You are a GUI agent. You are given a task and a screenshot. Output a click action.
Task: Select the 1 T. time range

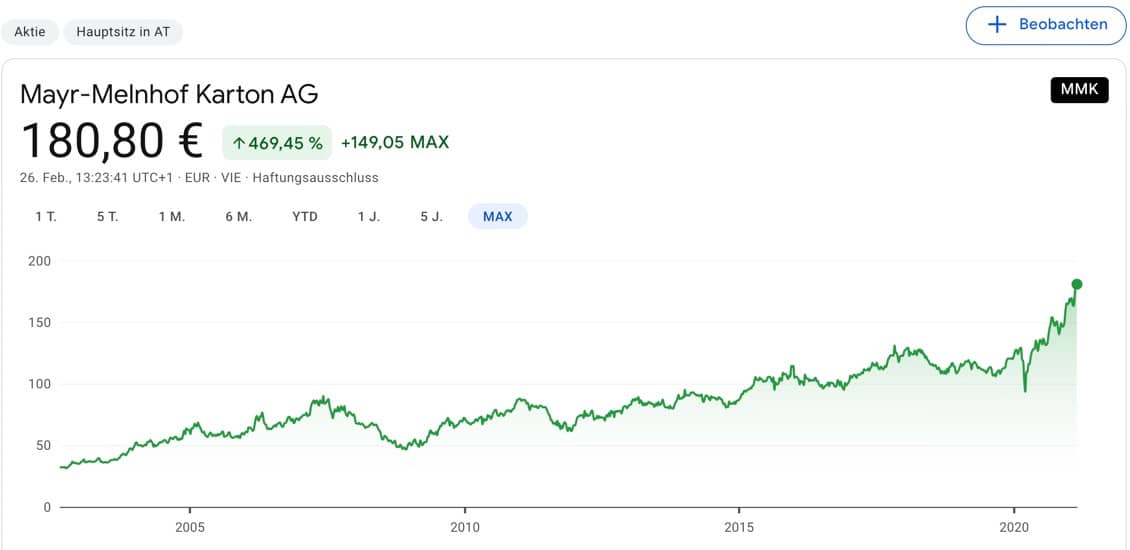[45, 216]
